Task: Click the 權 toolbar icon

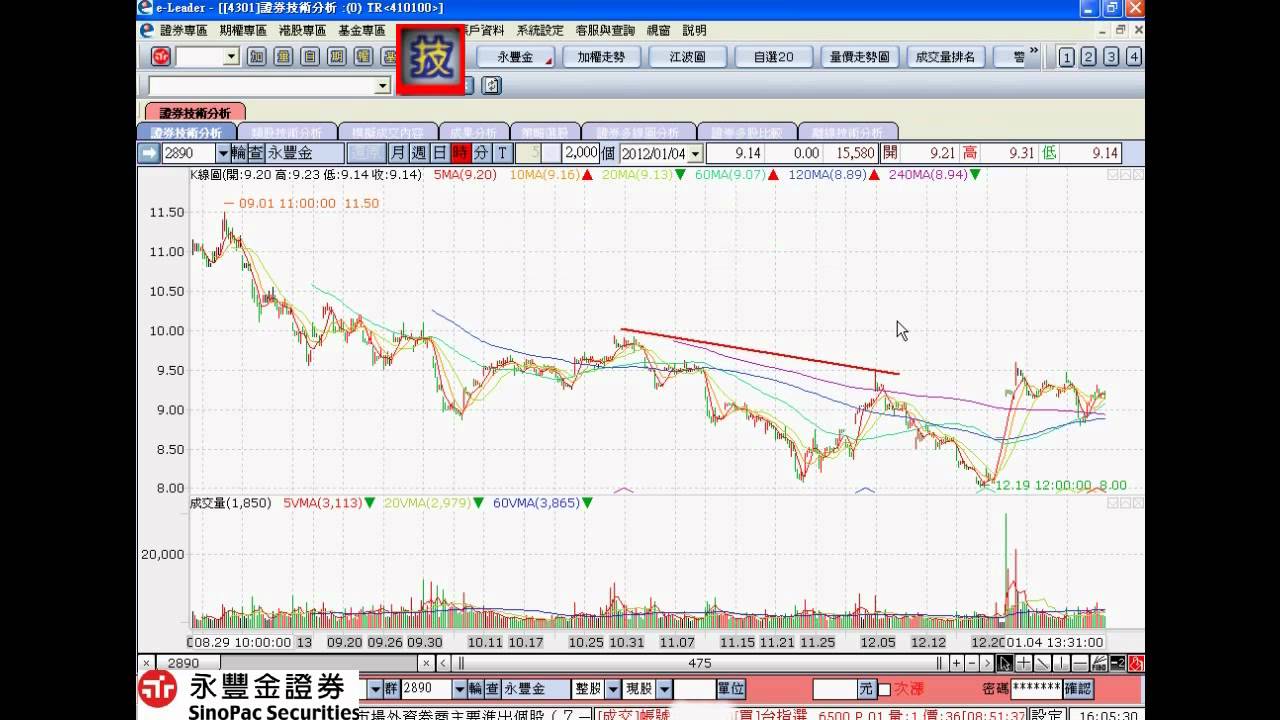Action: click(x=363, y=56)
